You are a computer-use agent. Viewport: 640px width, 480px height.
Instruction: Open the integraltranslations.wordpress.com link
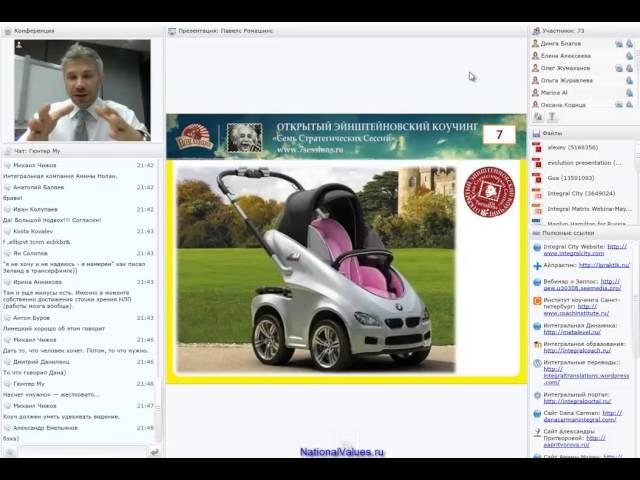tap(586, 376)
